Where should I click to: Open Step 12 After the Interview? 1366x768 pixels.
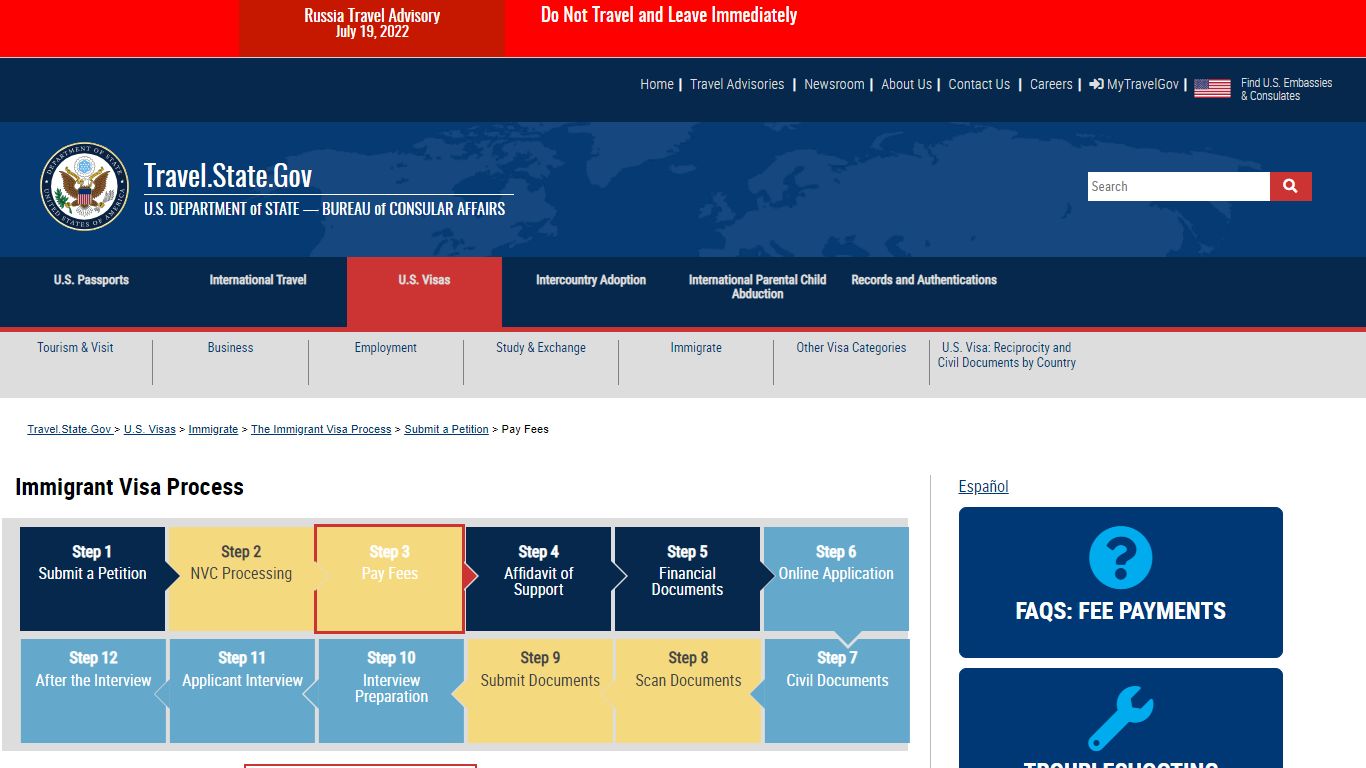click(x=93, y=691)
